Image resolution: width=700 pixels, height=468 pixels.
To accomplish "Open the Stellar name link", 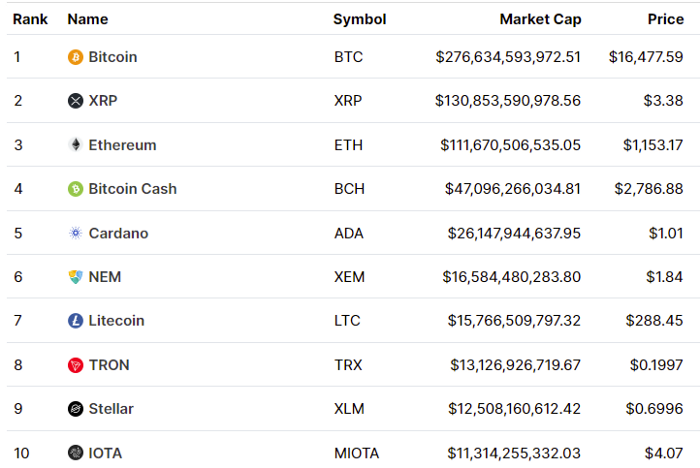I will [111, 409].
